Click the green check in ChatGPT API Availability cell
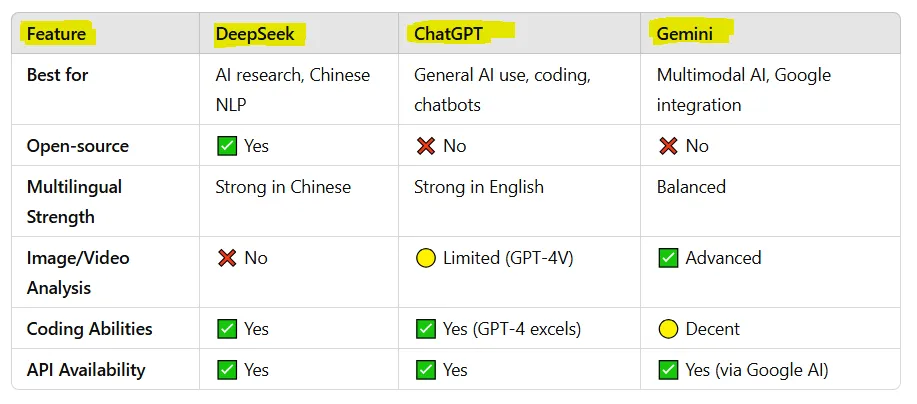 [x=425, y=370]
